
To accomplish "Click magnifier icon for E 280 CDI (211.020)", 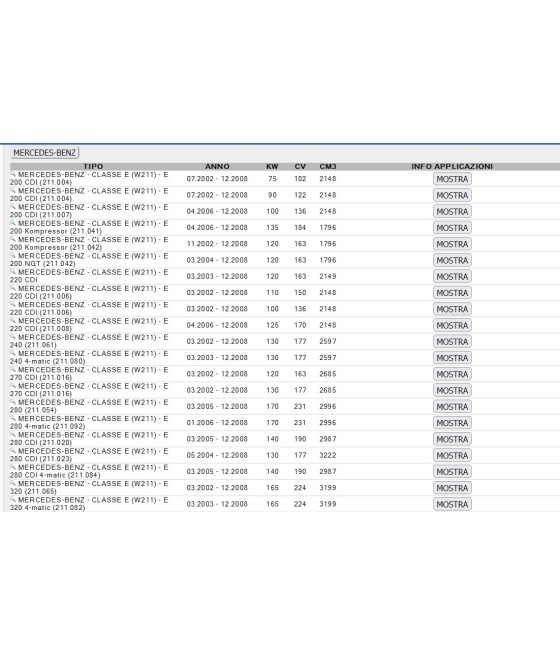I will [x=13, y=434].
